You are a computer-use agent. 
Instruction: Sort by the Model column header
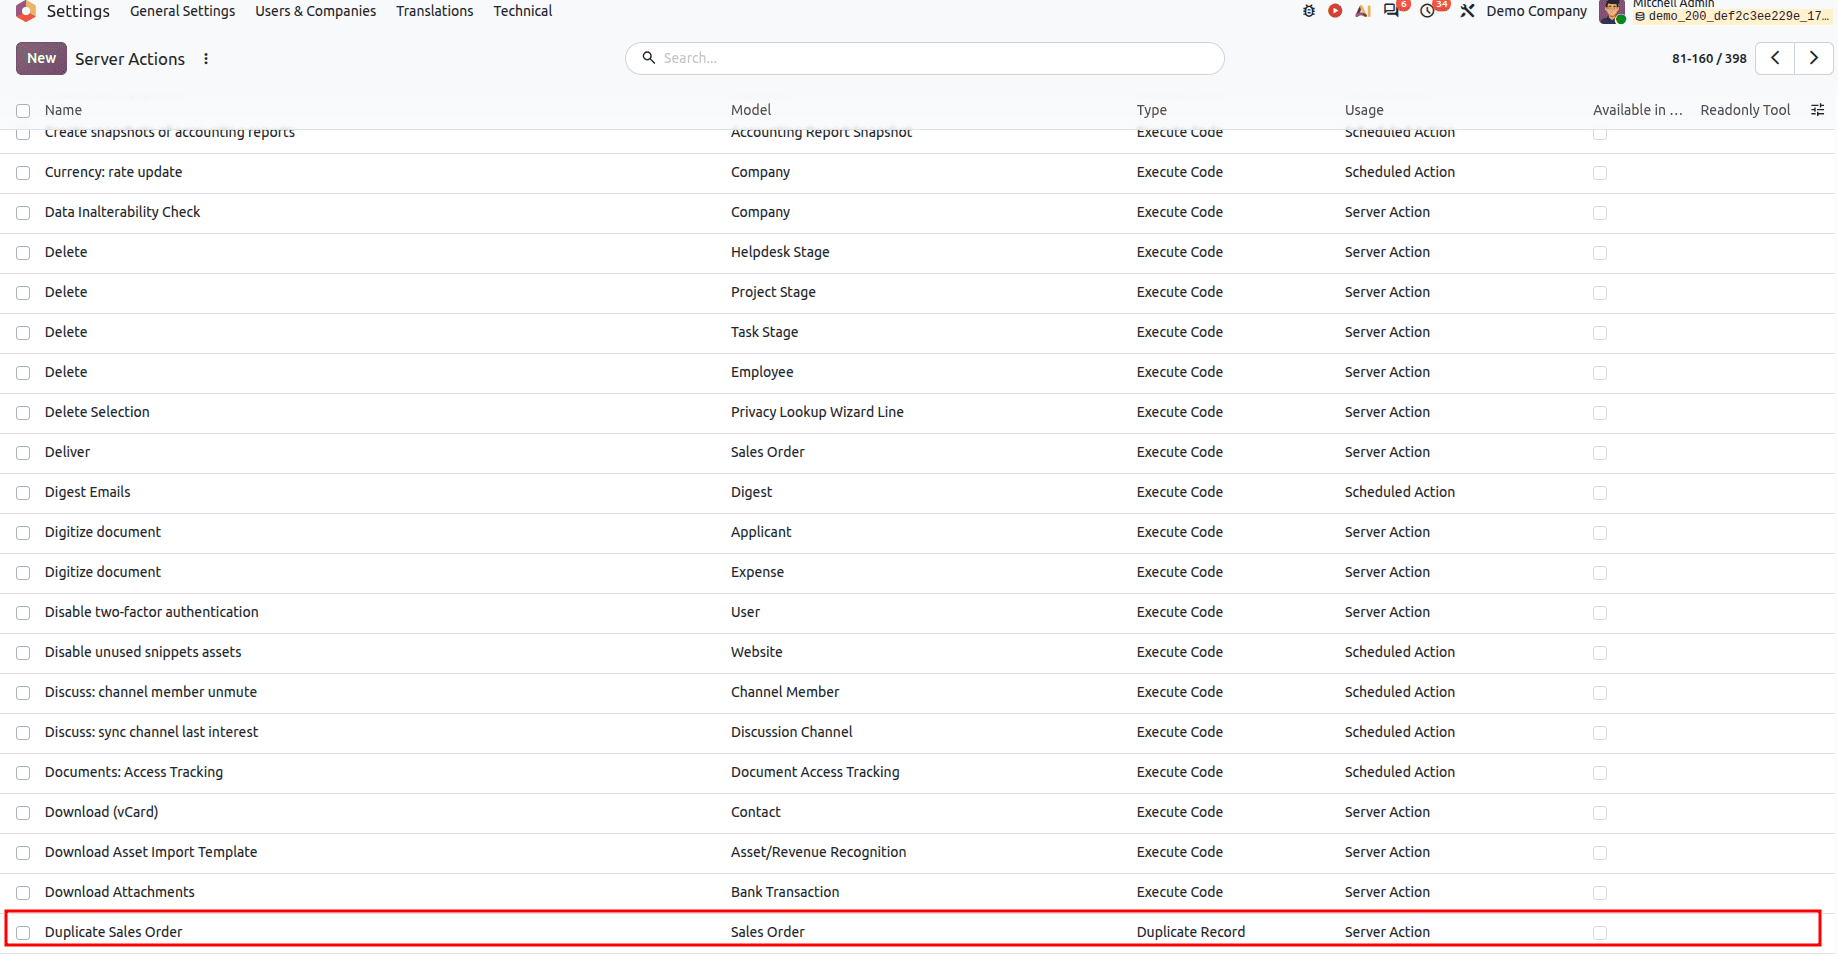(751, 110)
